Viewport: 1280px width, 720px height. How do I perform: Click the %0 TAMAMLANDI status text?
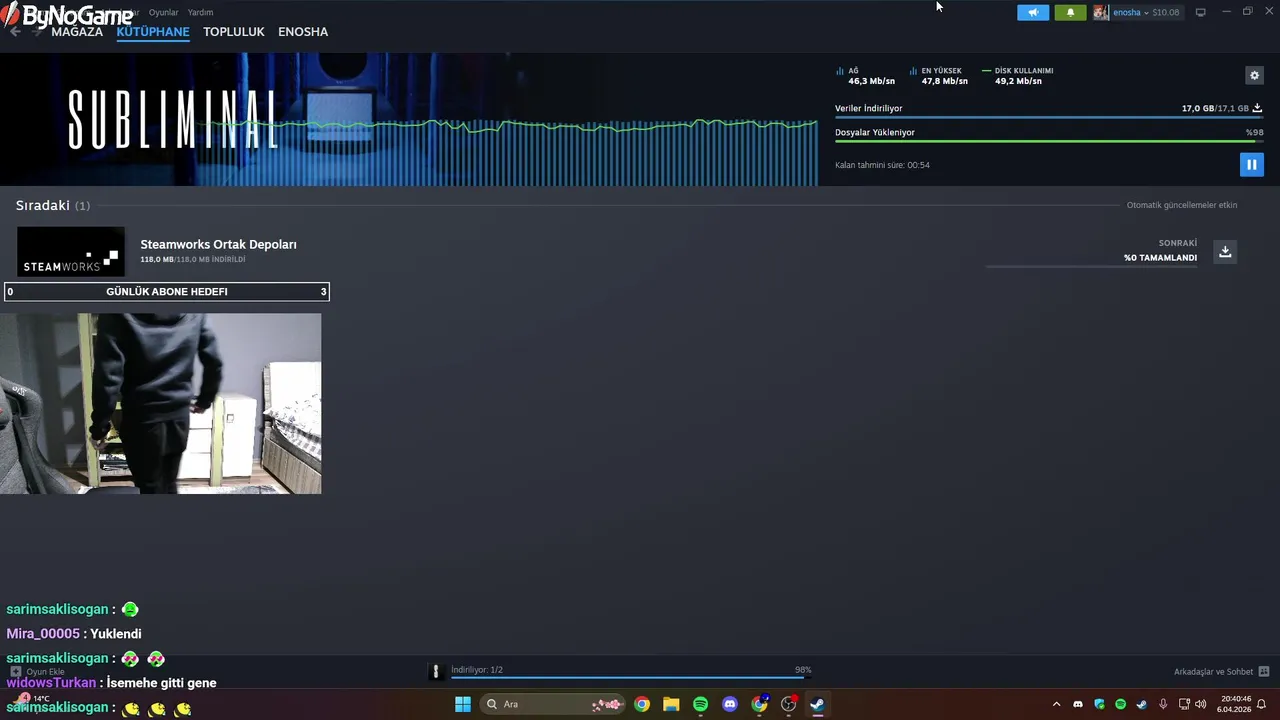coord(1160,258)
